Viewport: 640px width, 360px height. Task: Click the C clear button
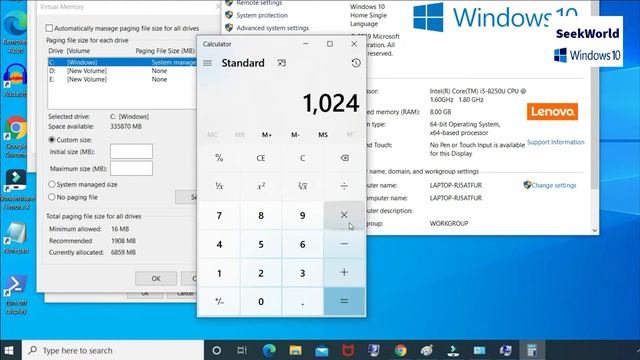tap(302, 158)
